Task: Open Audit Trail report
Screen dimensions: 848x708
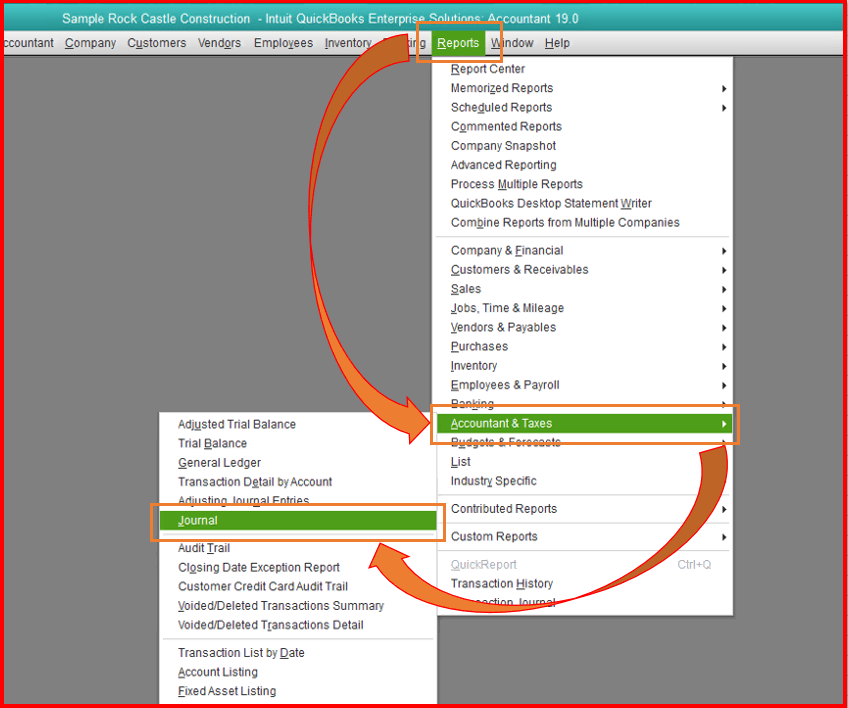Action: [x=298, y=548]
